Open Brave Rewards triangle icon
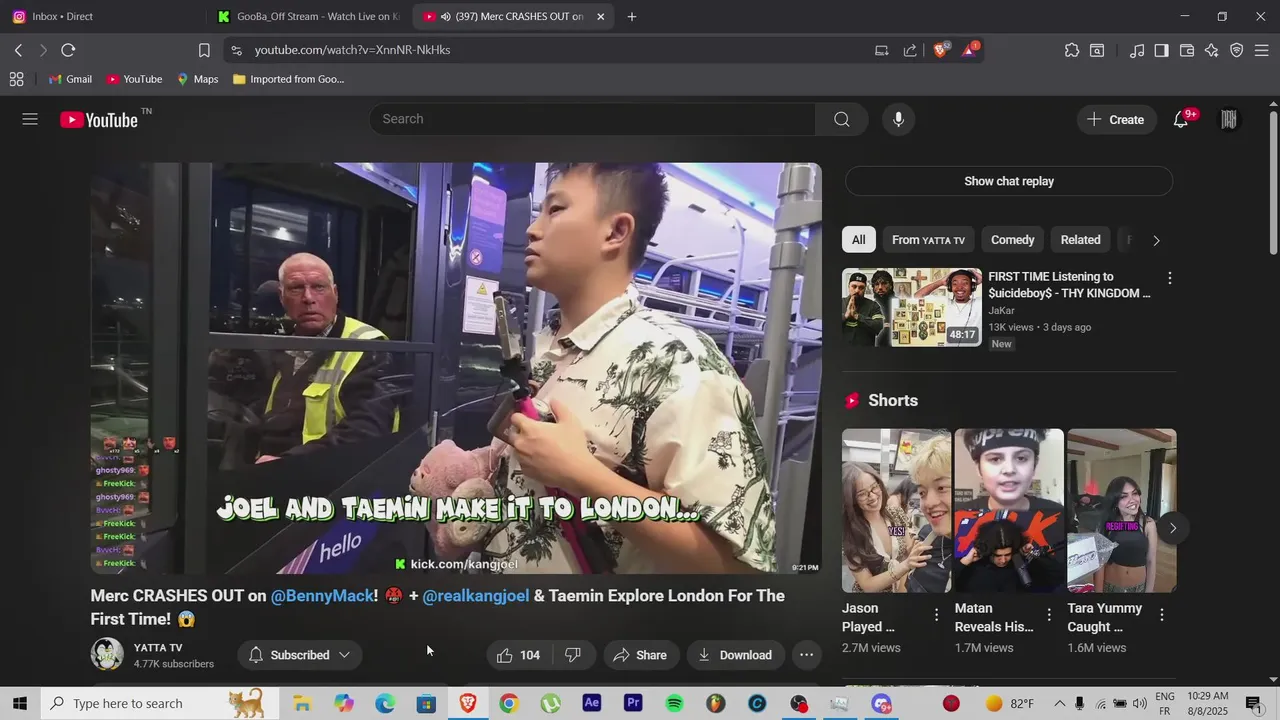The height and width of the screenshot is (720, 1280). click(x=969, y=50)
